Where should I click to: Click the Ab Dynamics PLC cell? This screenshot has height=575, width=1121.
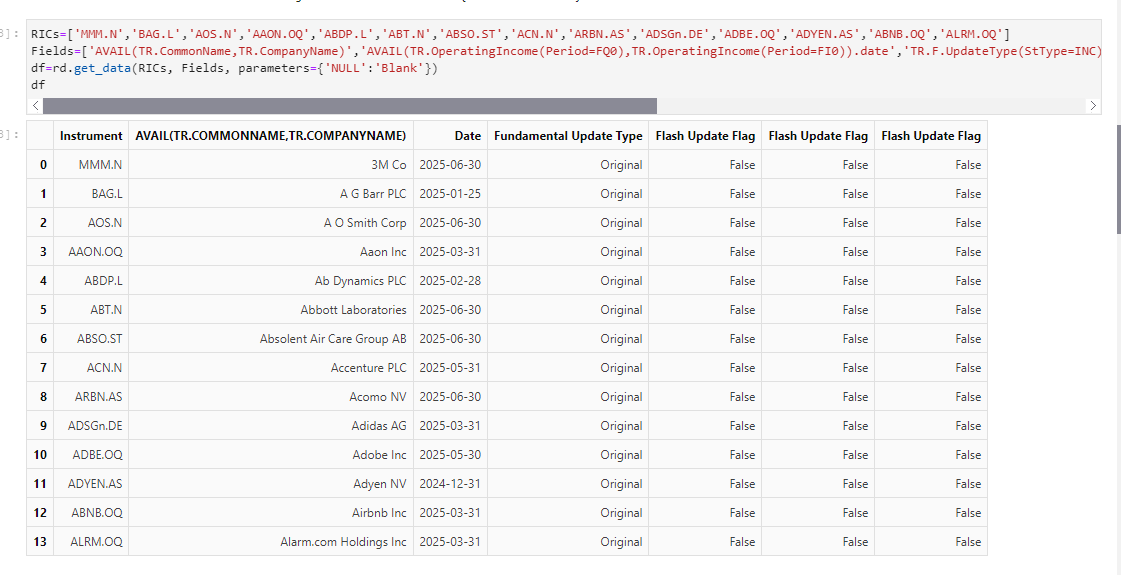click(x=270, y=280)
